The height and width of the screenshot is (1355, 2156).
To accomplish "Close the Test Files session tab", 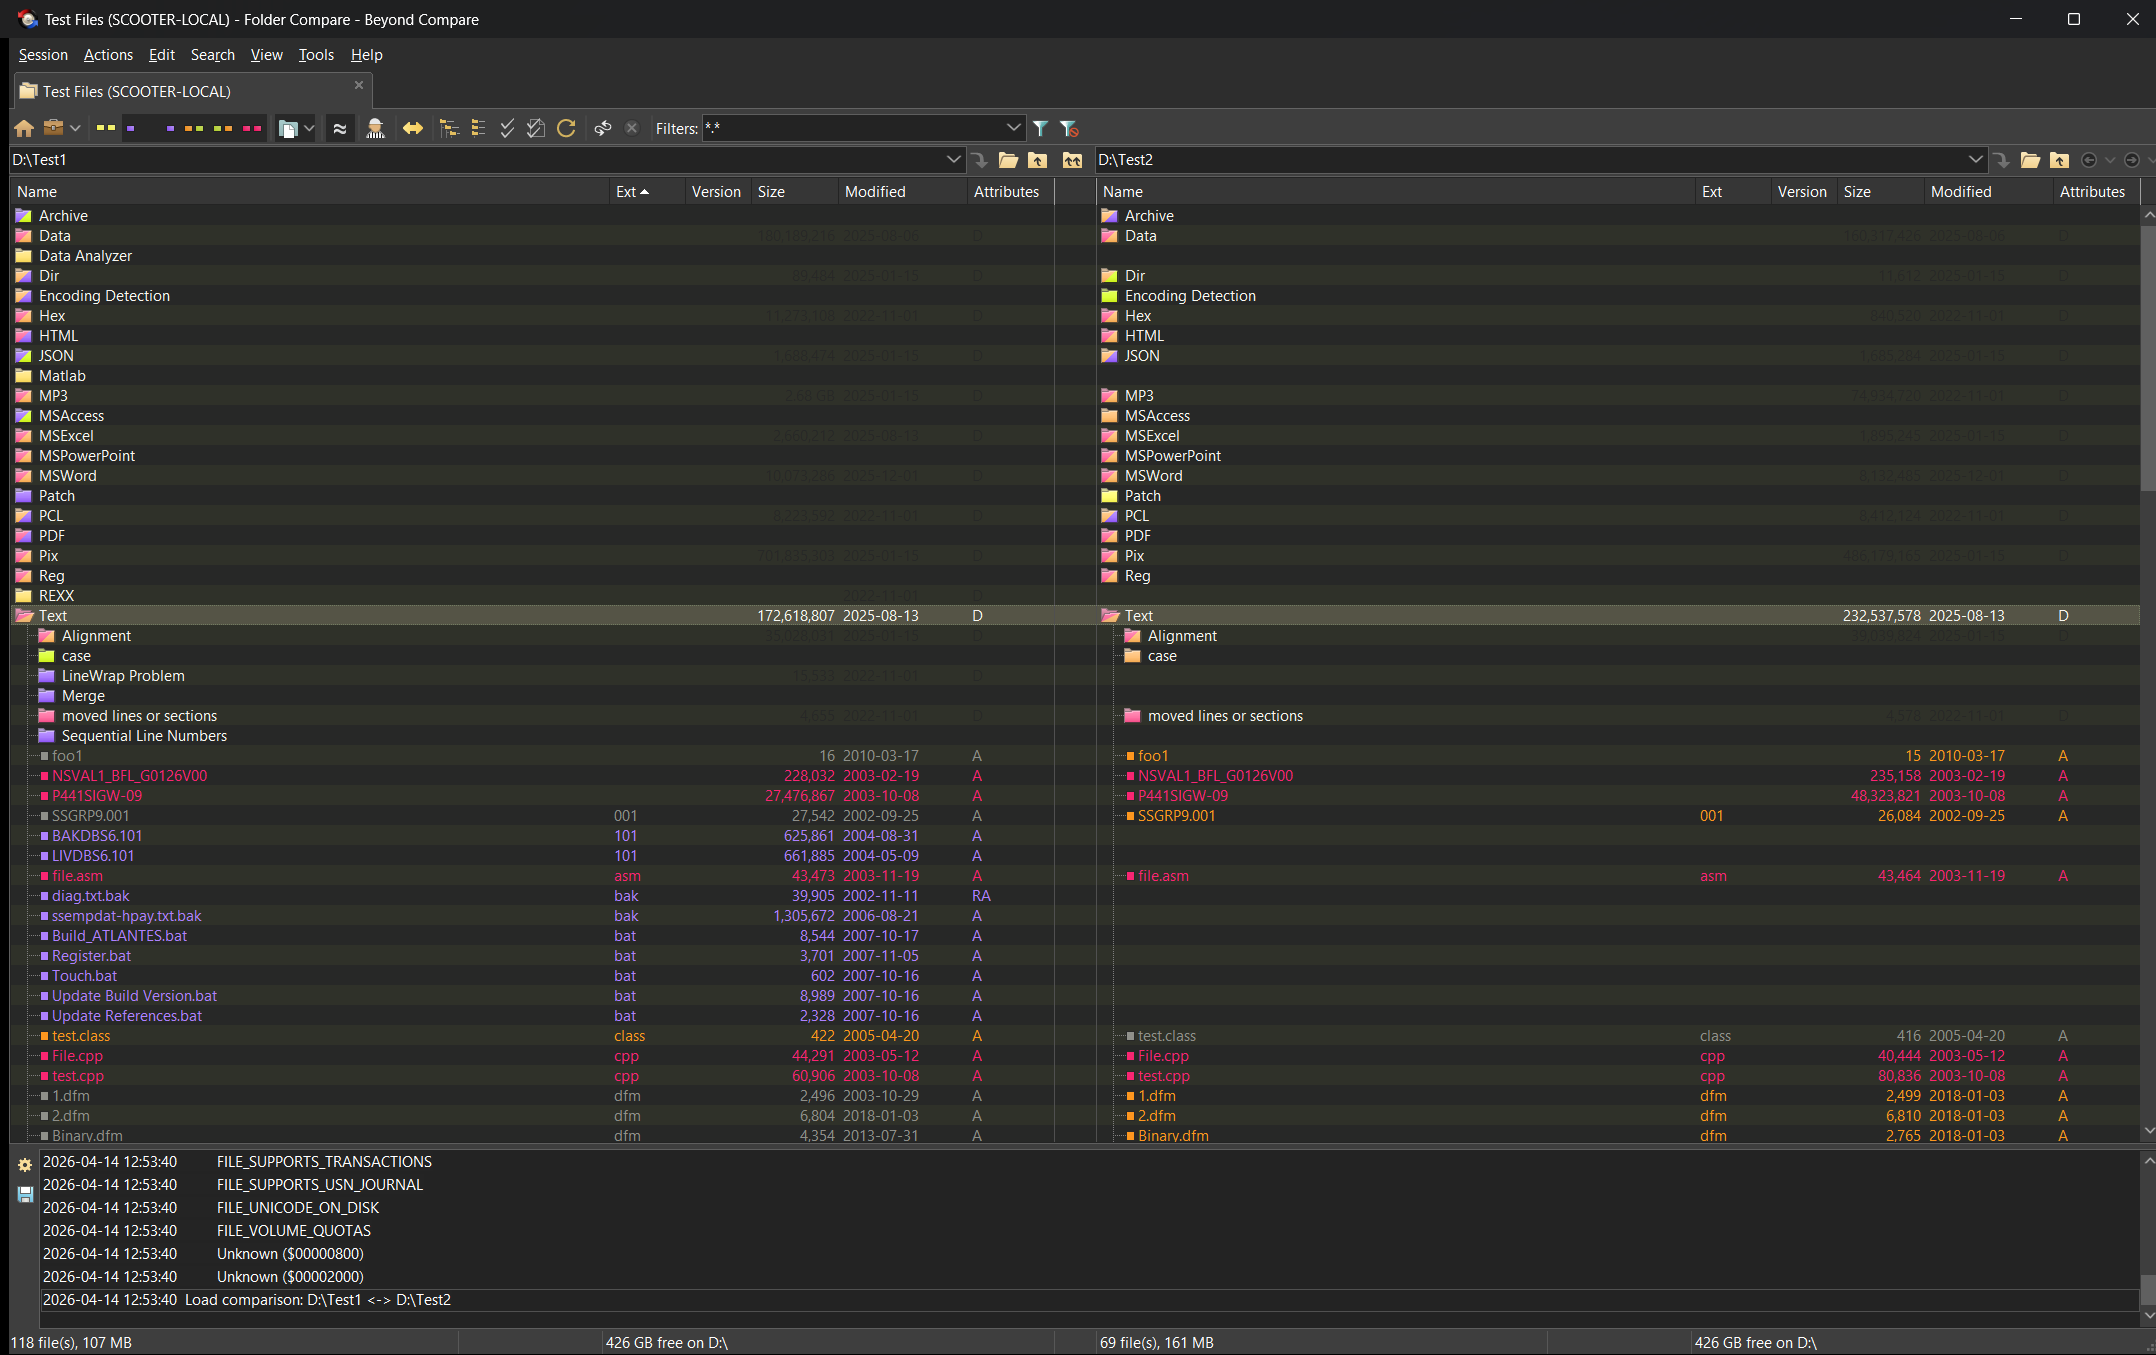I will point(359,85).
